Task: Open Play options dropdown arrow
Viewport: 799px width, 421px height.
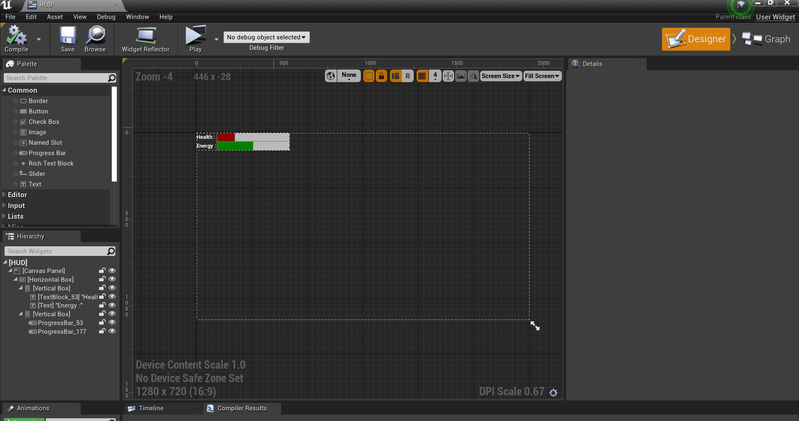Action: click(216, 39)
